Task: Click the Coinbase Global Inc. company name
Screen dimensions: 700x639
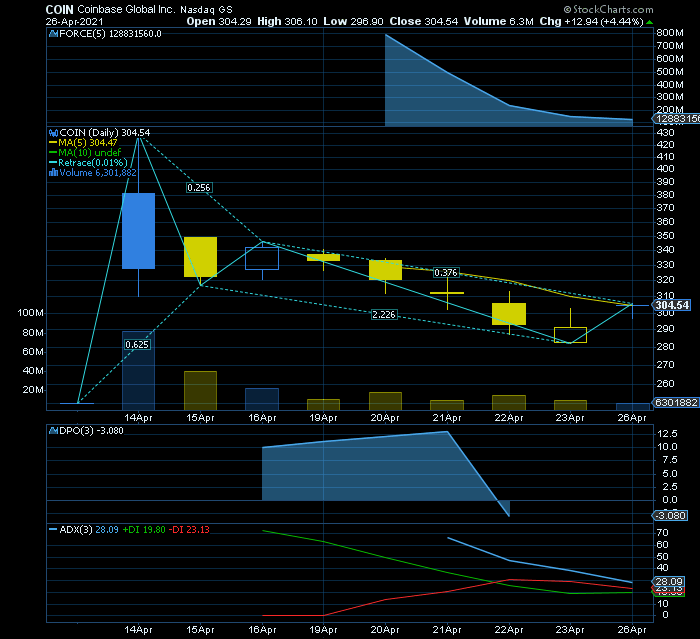Action: click(126, 9)
